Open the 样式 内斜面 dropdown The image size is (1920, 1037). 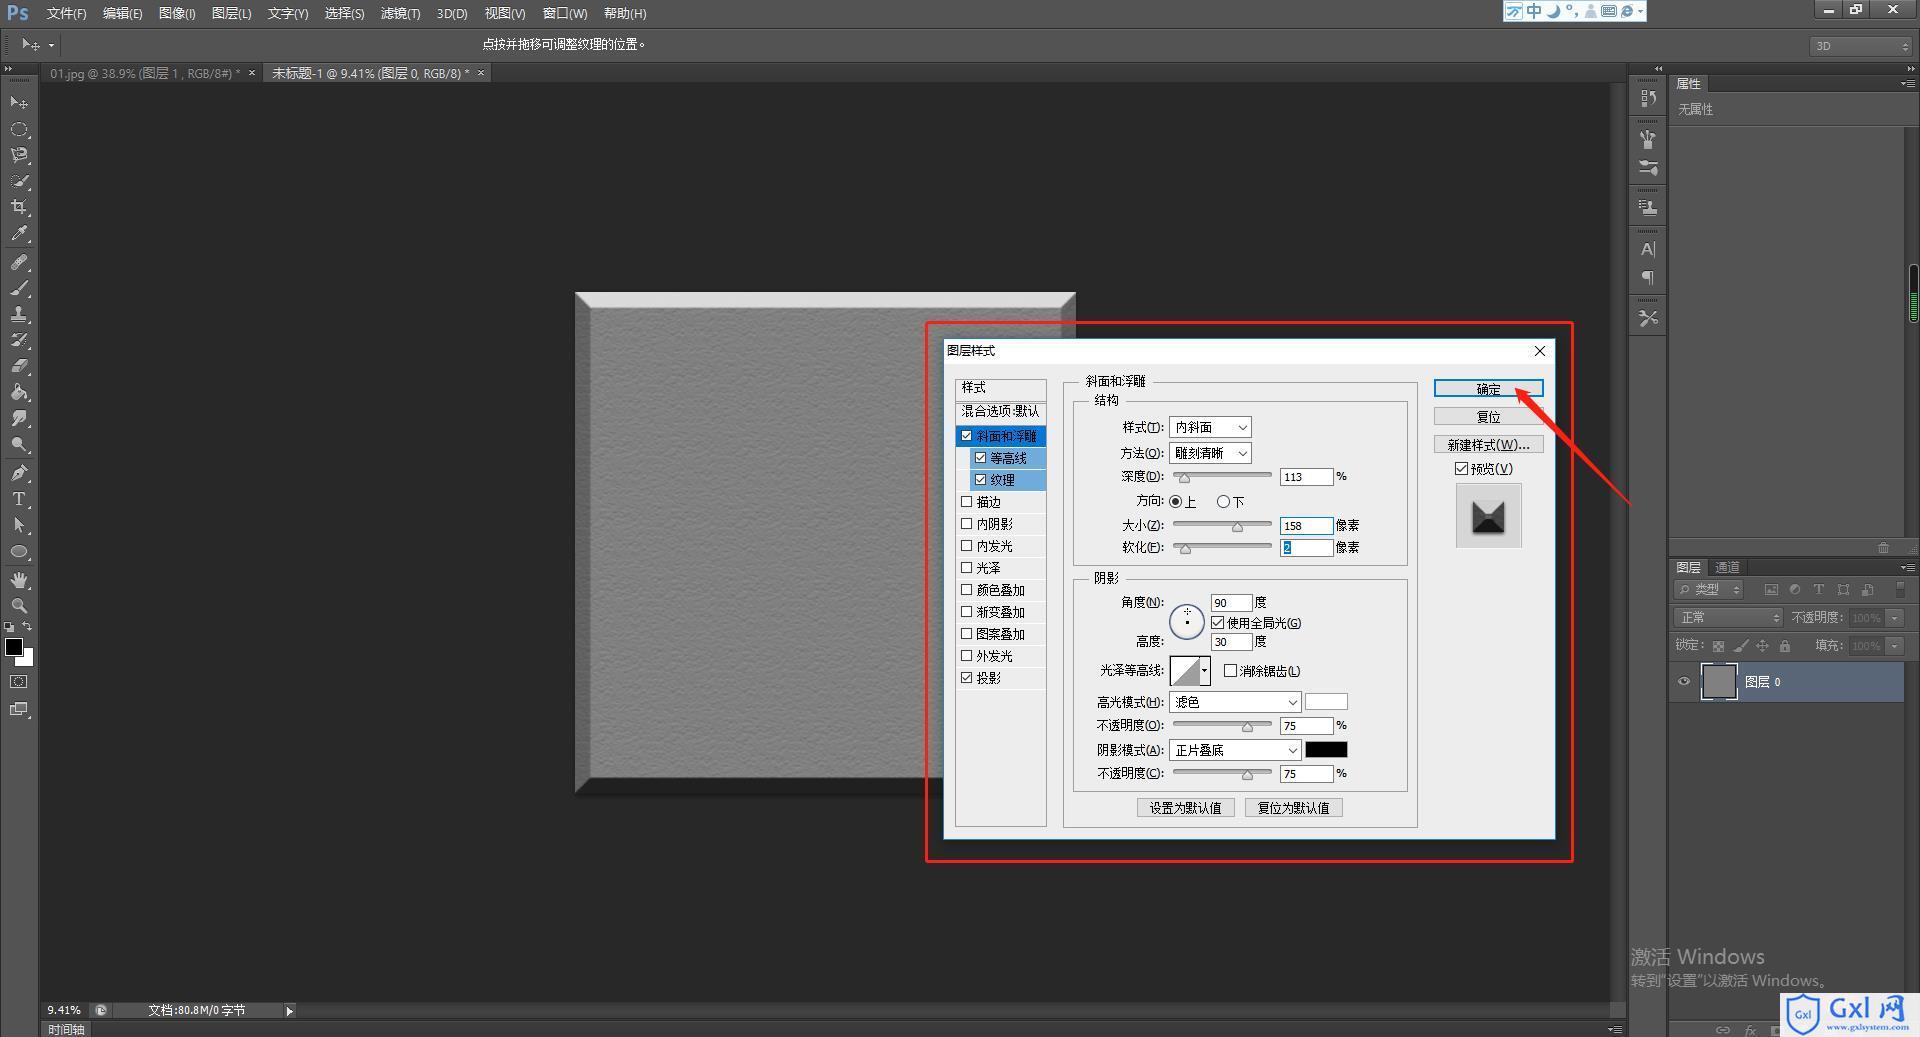1210,427
